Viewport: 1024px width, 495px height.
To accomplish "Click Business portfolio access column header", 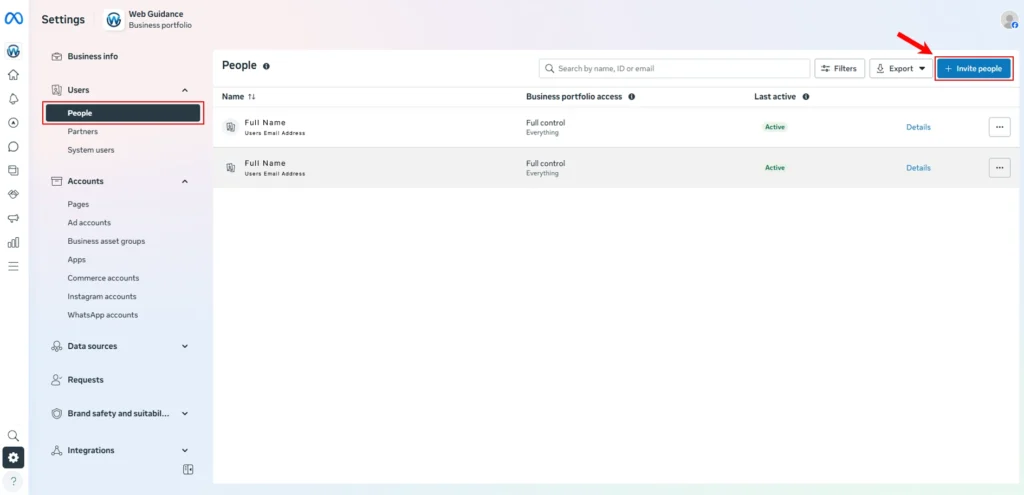I will tap(573, 97).
